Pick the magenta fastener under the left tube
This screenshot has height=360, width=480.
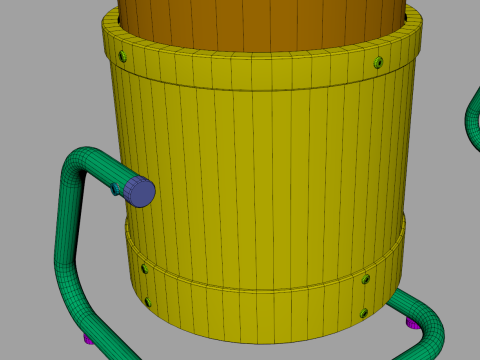pos(88,339)
